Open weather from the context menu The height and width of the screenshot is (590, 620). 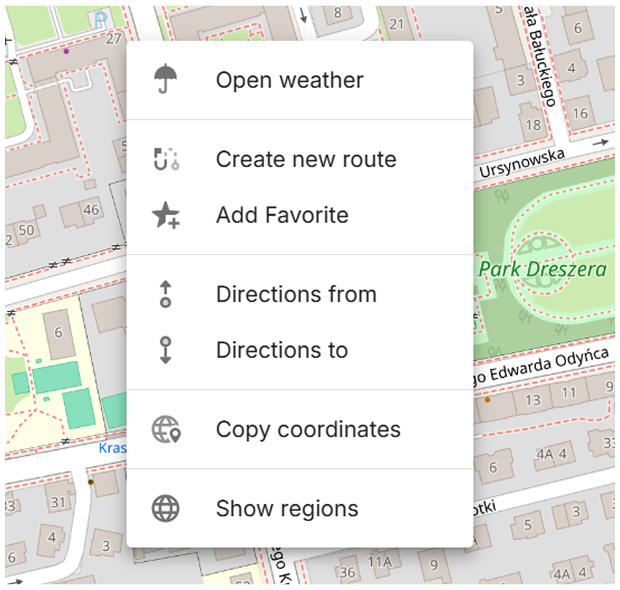(289, 80)
